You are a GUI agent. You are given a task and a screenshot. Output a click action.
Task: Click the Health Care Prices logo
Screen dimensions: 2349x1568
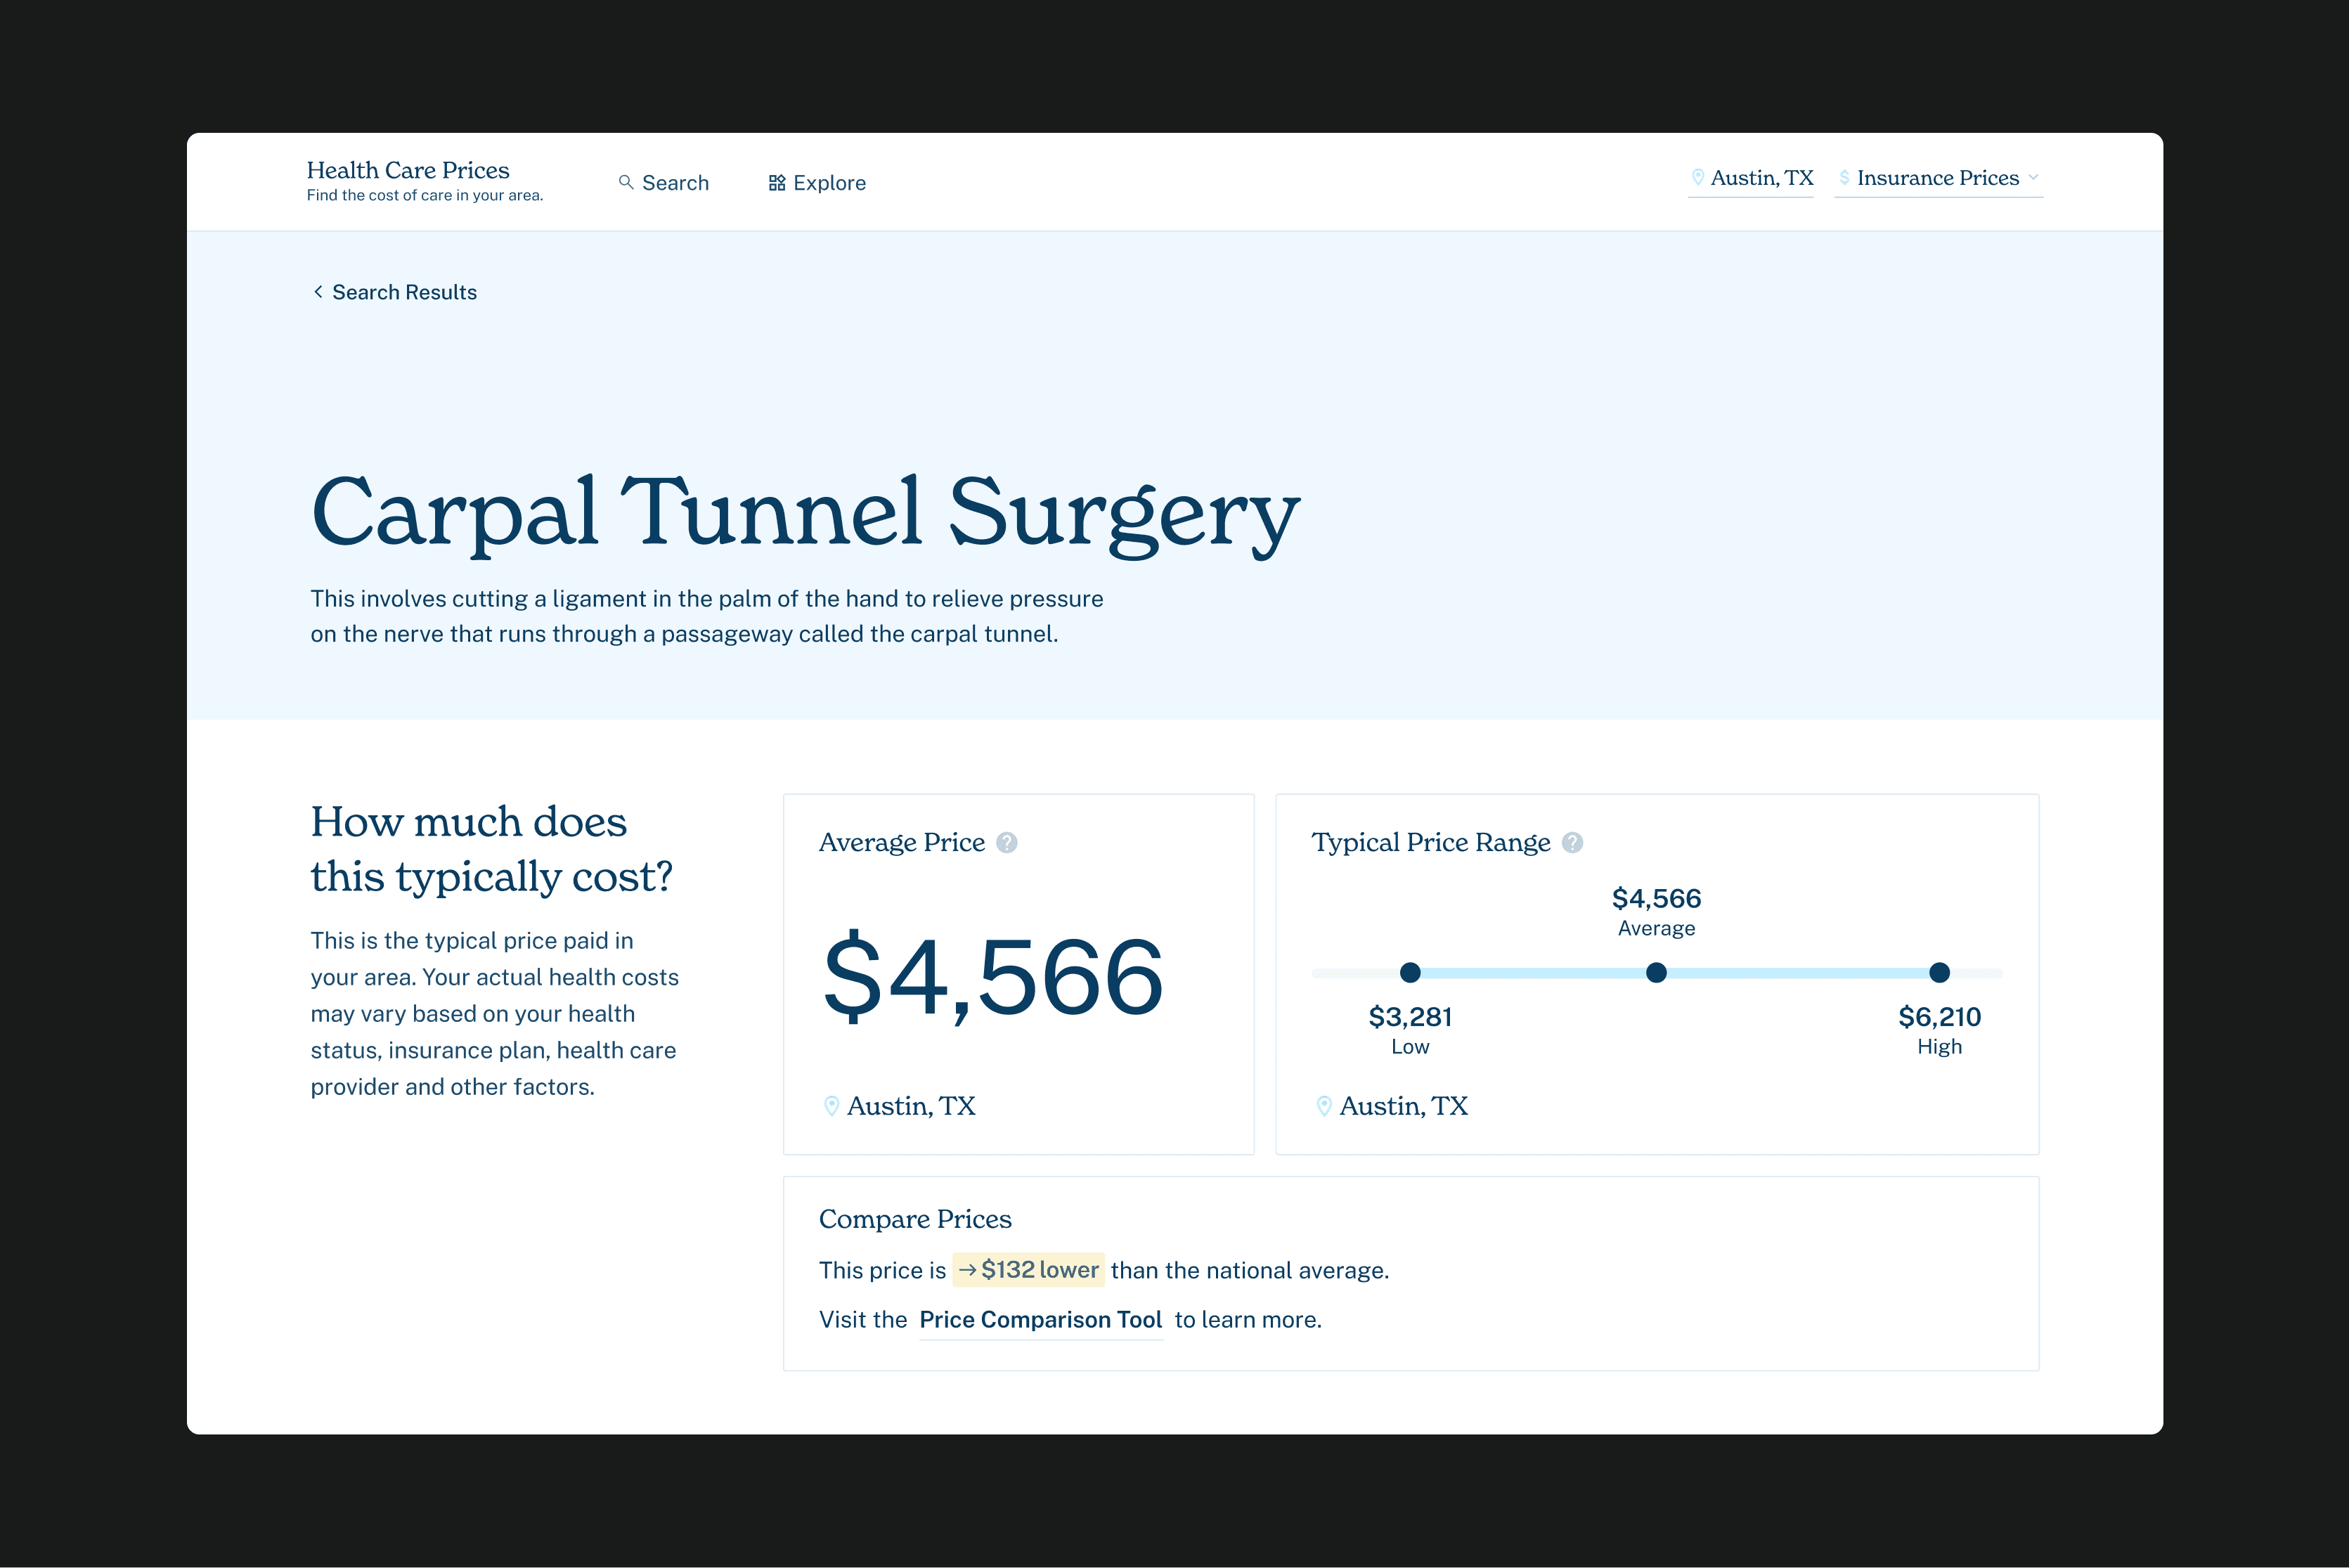pos(408,170)
